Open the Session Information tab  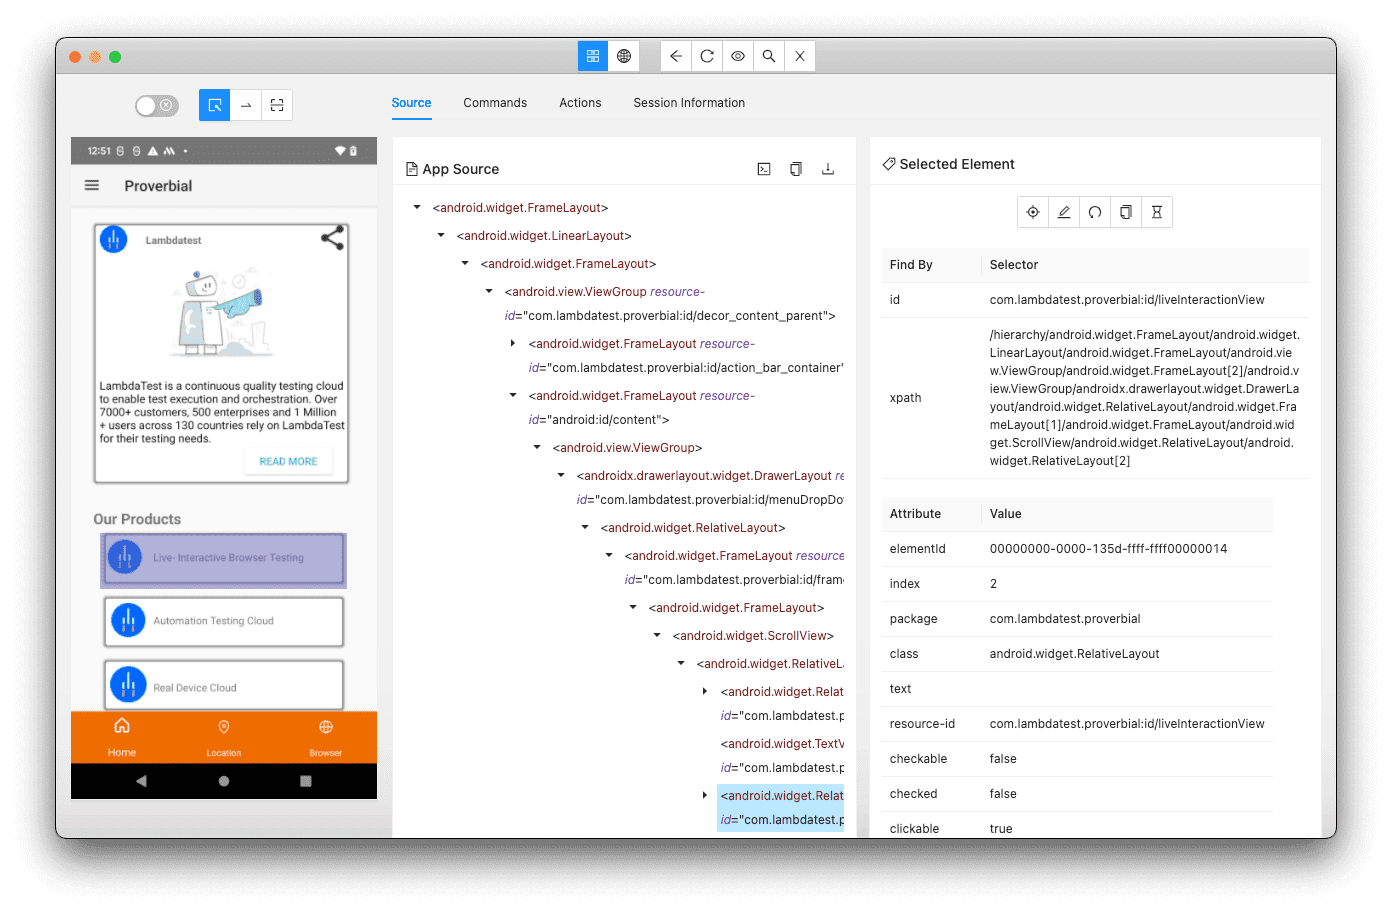coord(689,103)
